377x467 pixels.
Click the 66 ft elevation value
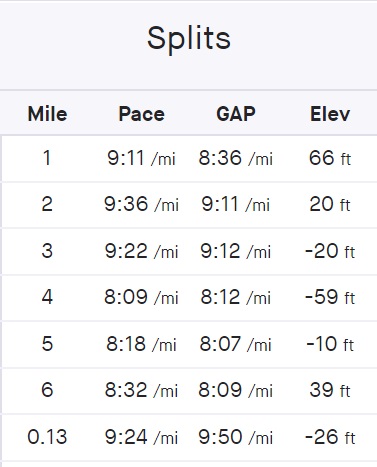coord(330,158)
